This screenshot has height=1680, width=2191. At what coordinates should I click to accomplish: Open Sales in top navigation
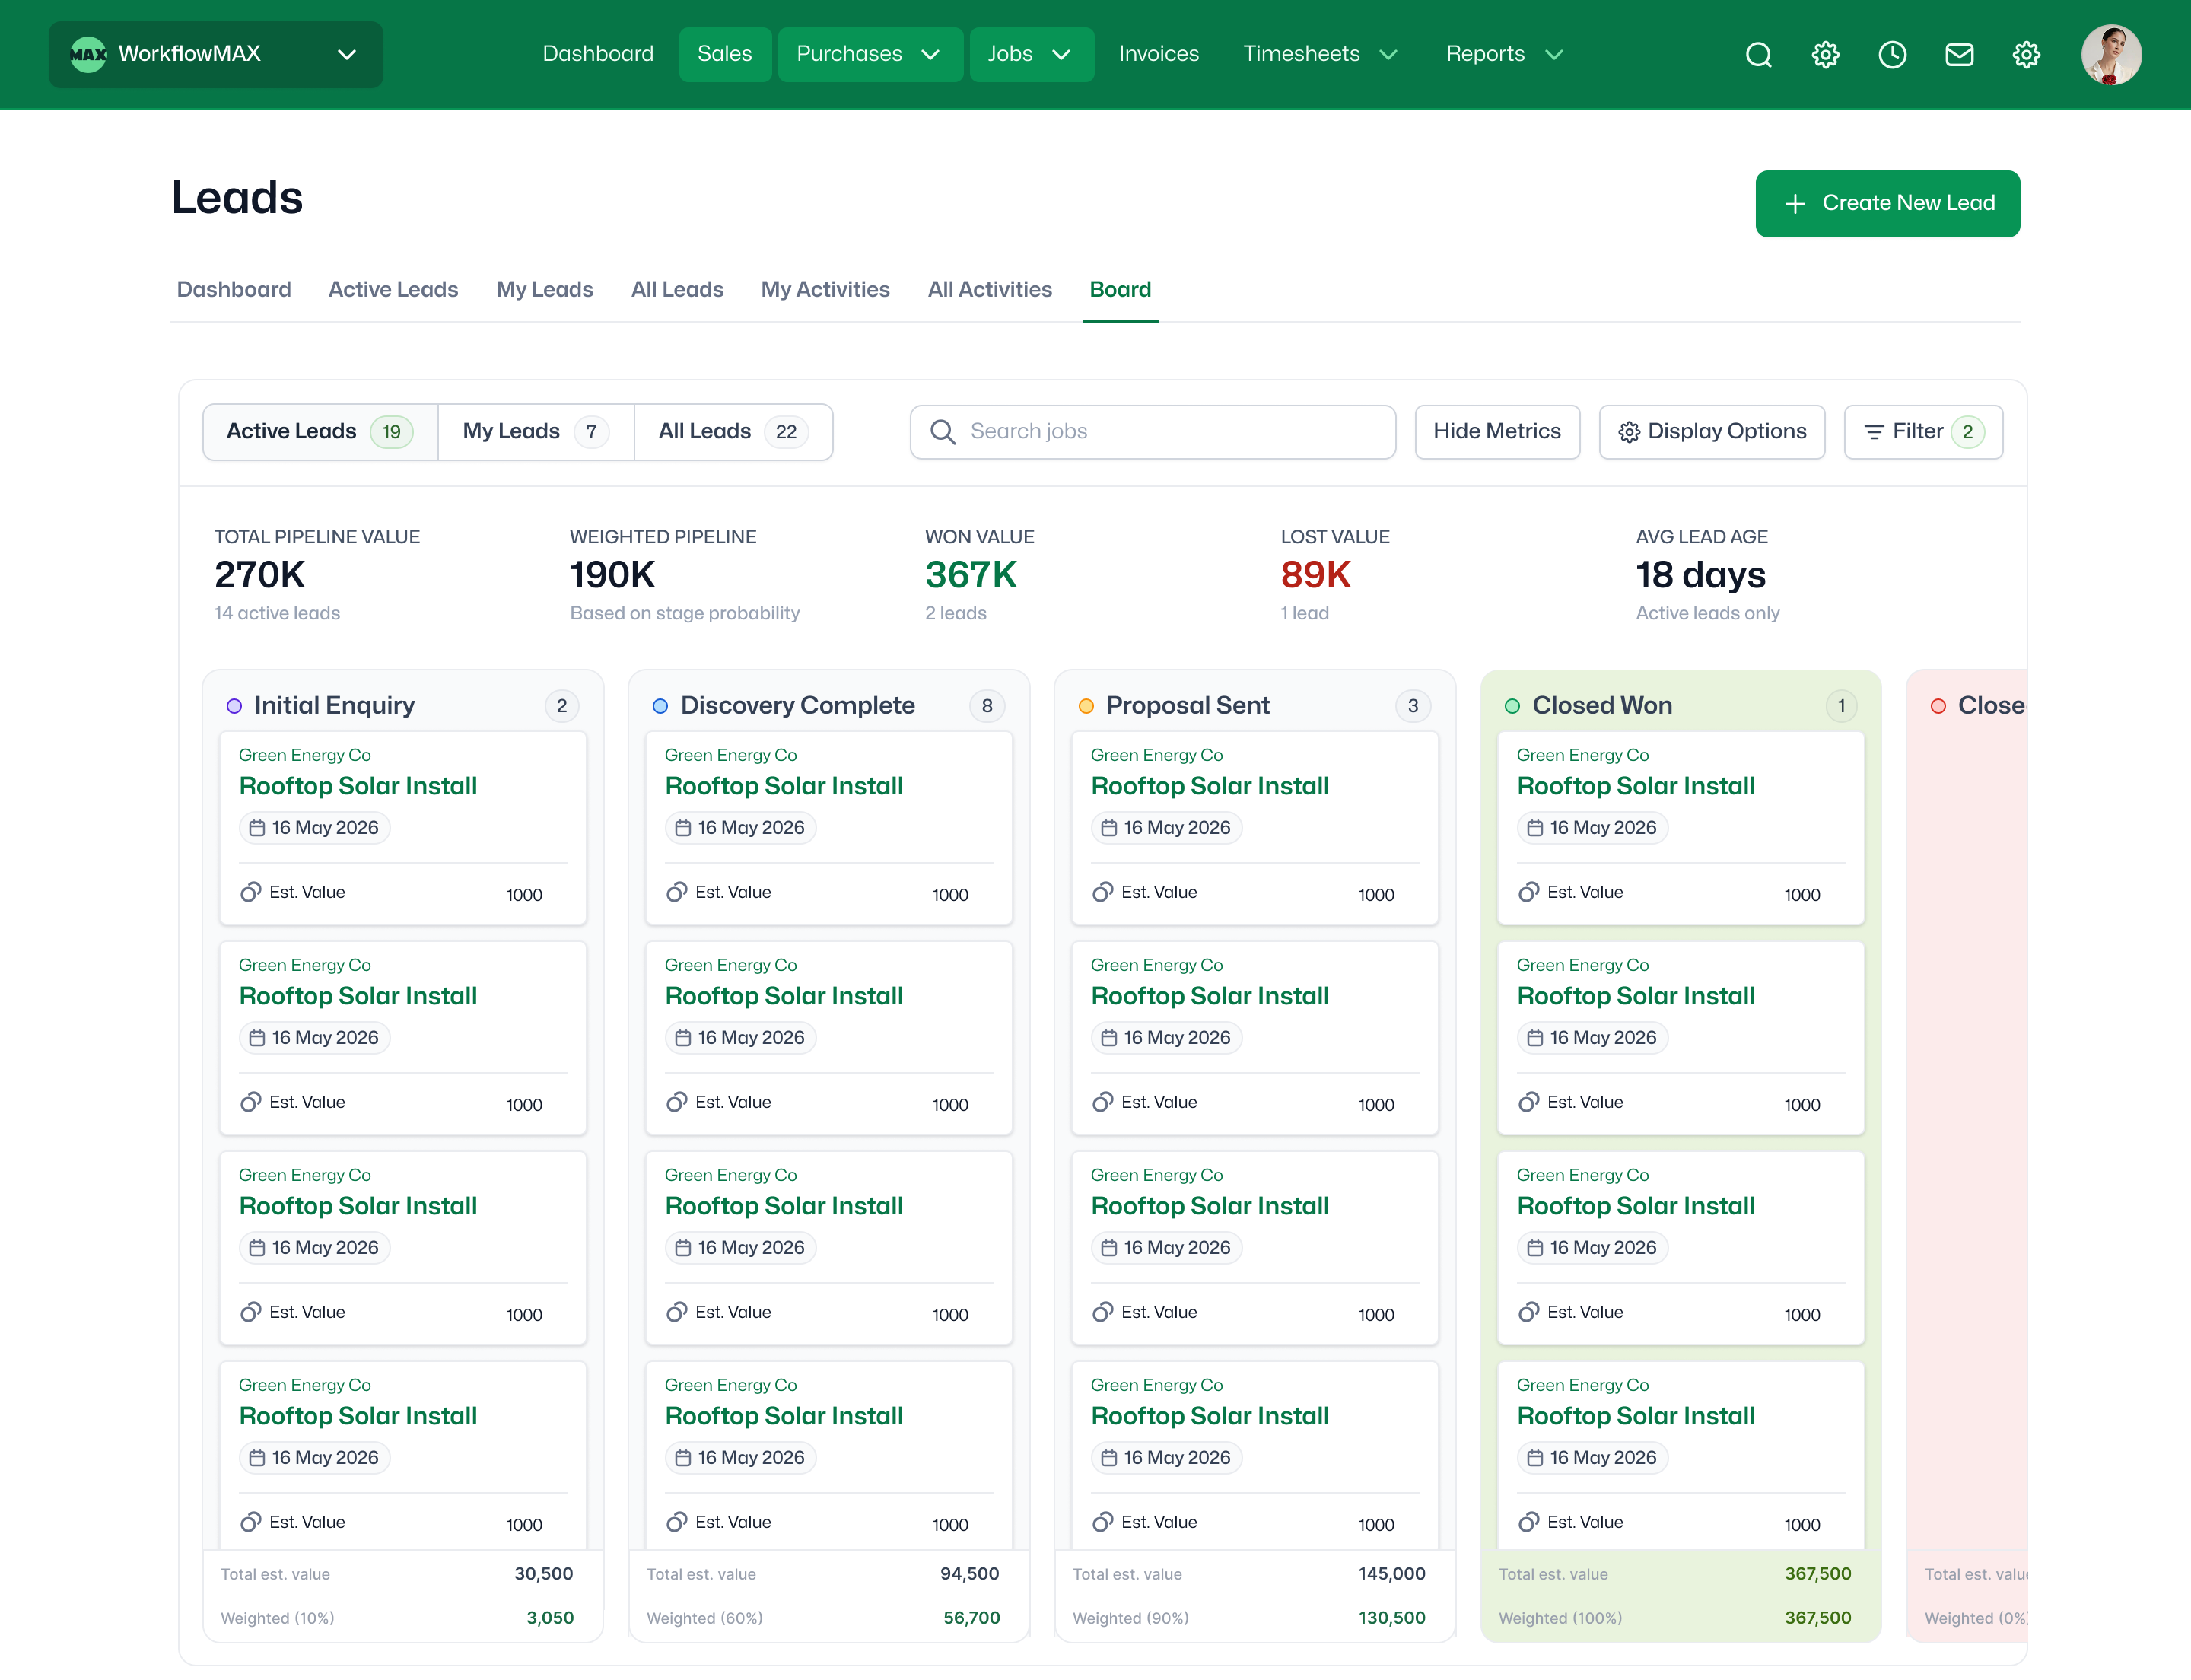coord(725,54)
